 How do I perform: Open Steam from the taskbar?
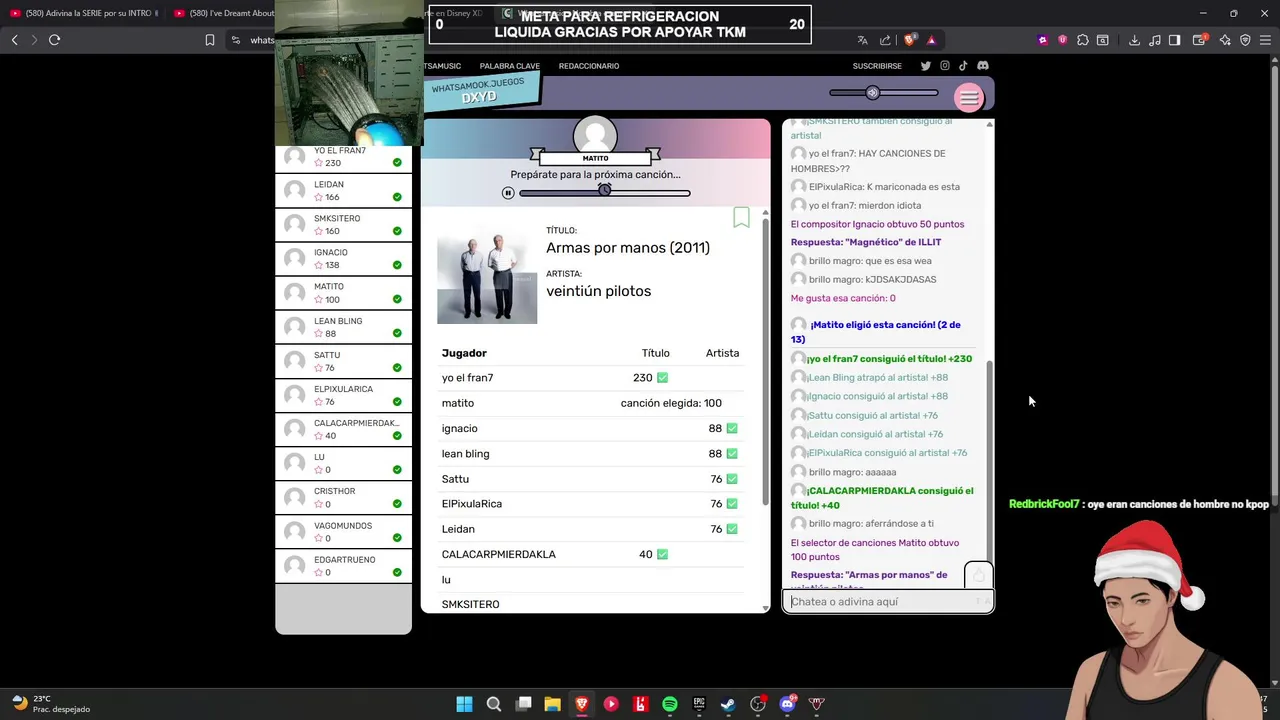tap(728, 704)
